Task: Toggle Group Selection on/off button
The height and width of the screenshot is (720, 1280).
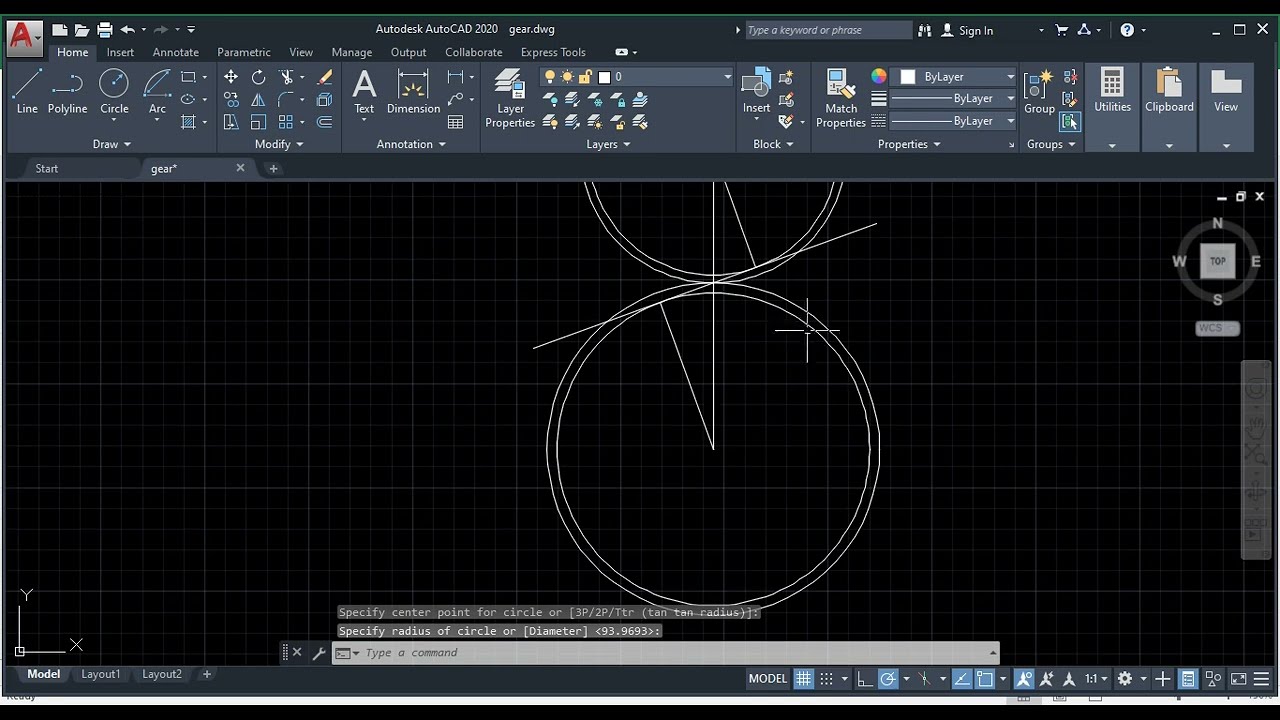Action: pyautogui.click(x=1070, y=122)
